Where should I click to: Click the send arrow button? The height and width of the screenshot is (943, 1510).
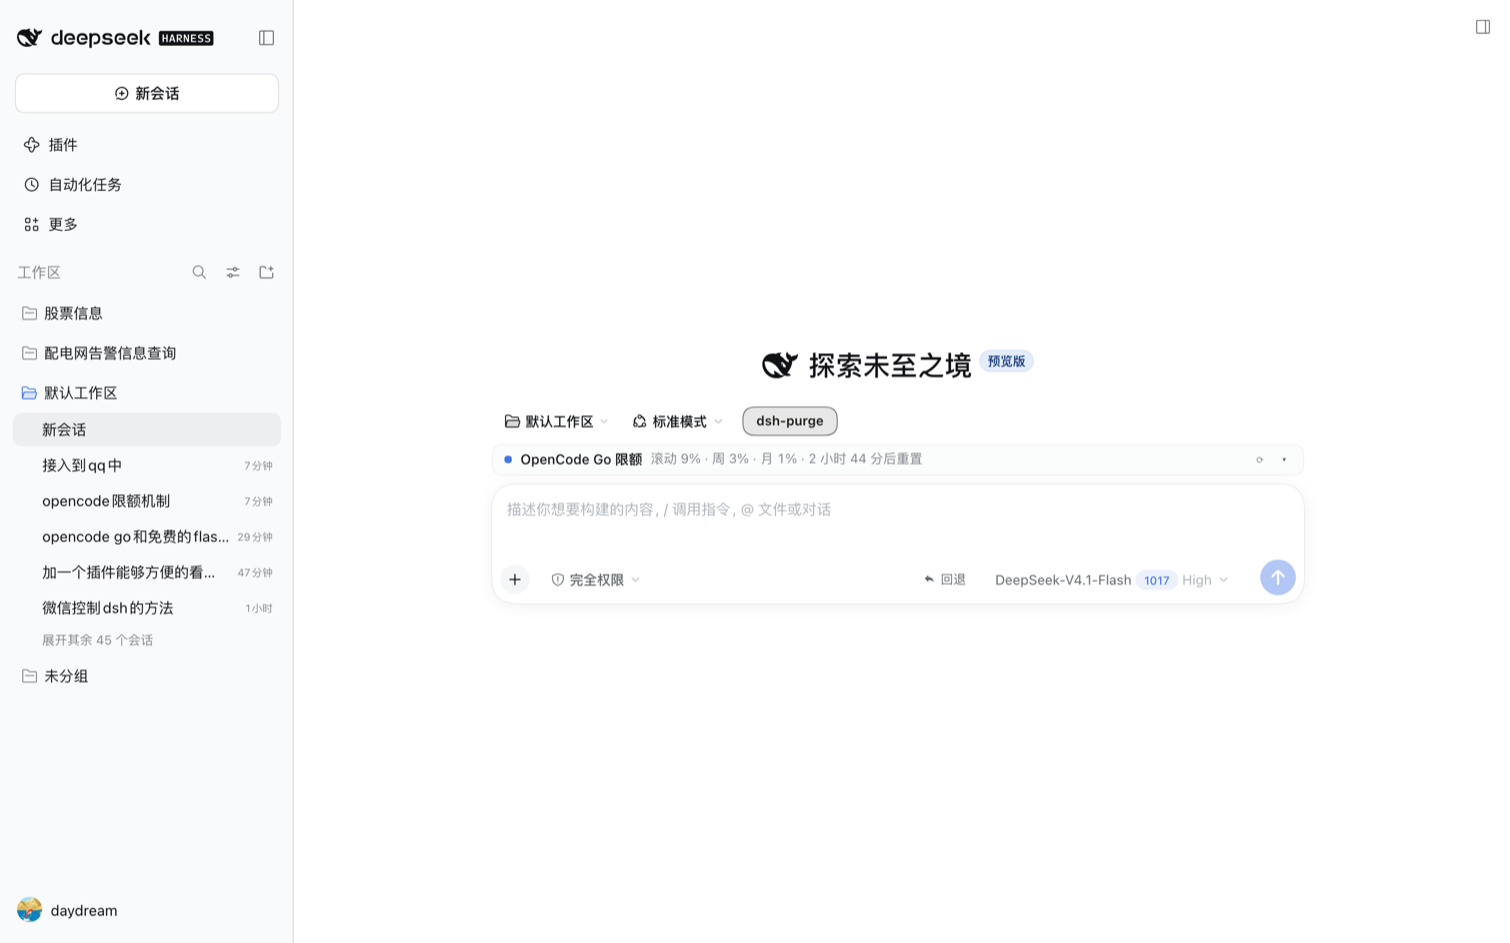[x=1277, y=577]
